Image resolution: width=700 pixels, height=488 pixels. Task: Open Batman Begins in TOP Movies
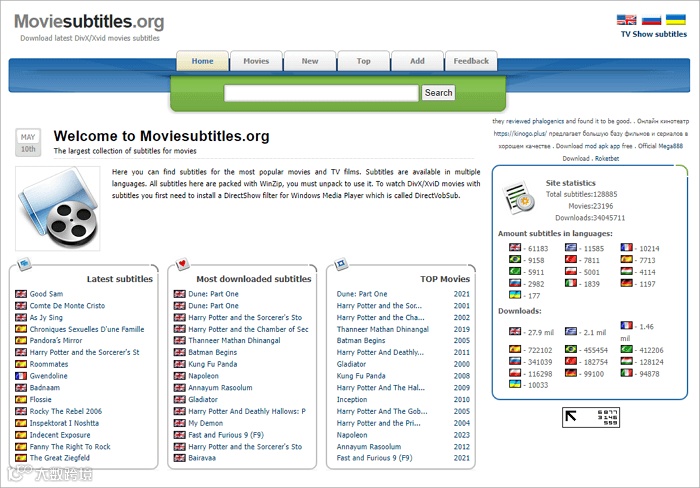click(x=361, y=341)
